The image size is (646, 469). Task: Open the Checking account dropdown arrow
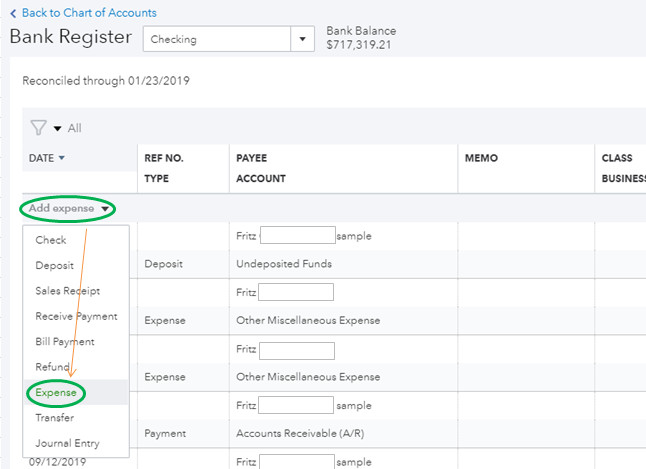[x=302, y=39]
